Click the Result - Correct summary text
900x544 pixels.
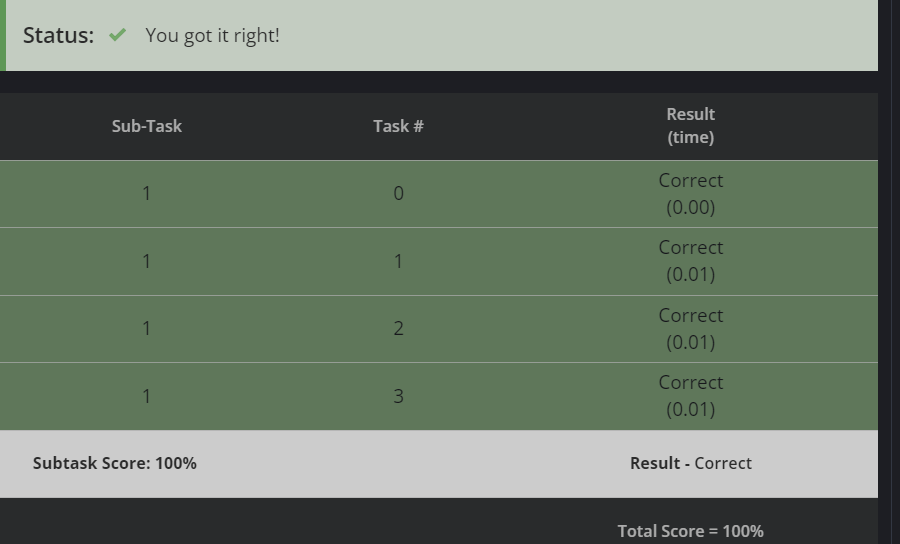(690, 463)
